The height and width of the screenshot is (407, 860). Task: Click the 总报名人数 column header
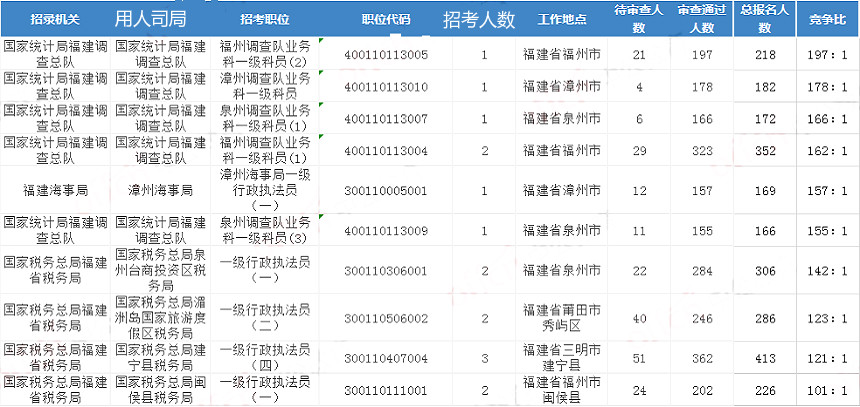[765, 19]
